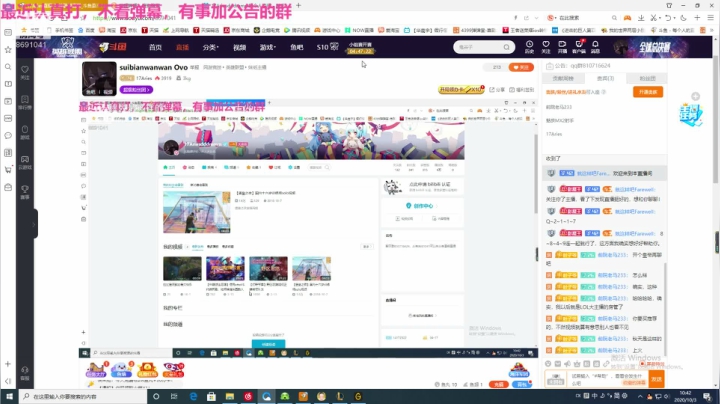720x404 pixels.
Task: Click the streamer avatar image
Action: pos(99,79)
